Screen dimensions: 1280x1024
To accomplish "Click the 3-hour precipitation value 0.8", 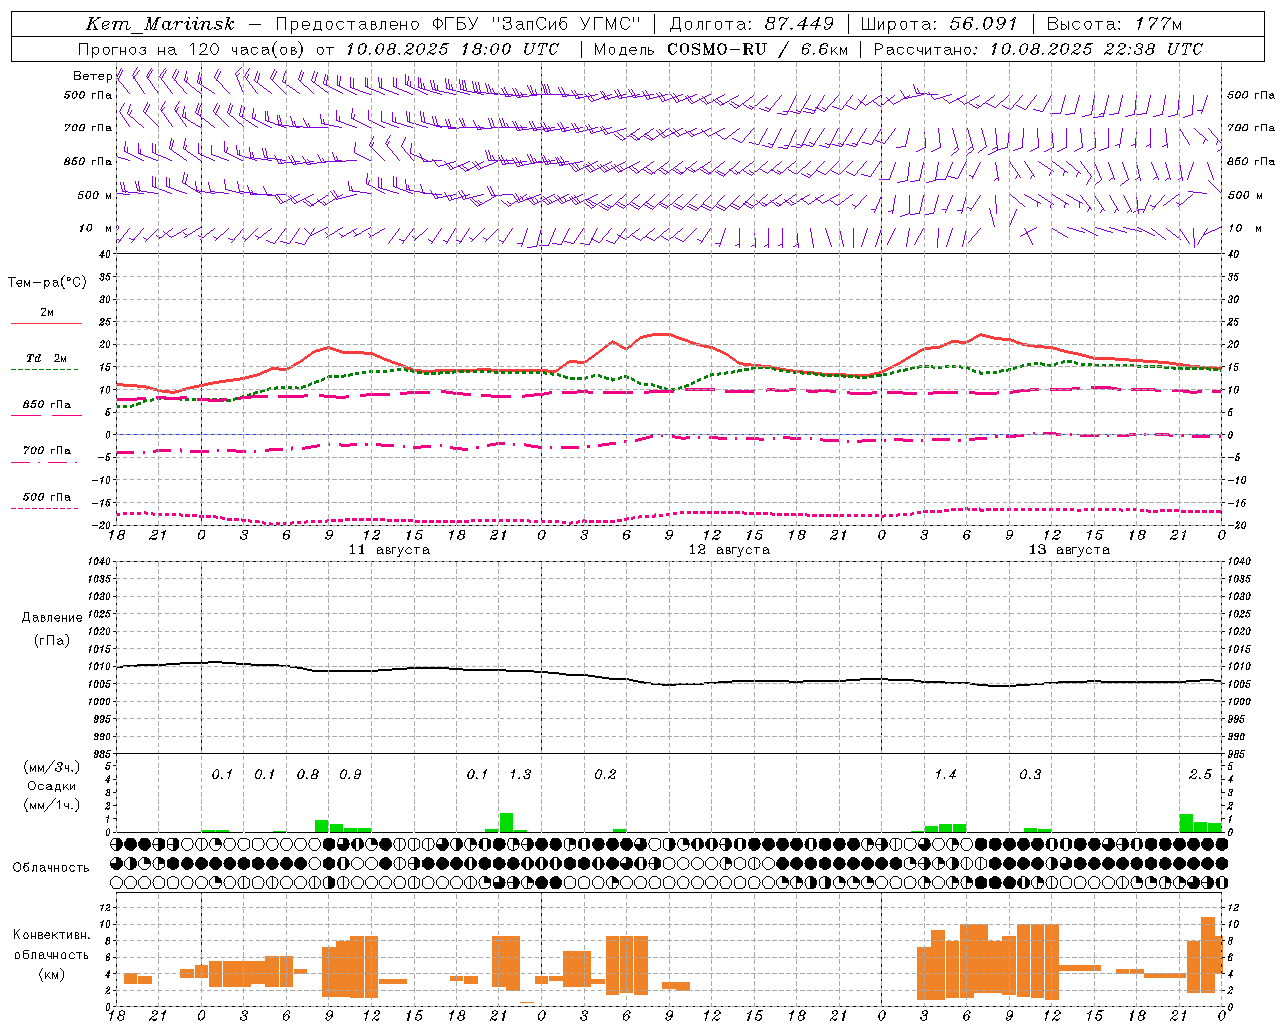I will tap(308, 775).
